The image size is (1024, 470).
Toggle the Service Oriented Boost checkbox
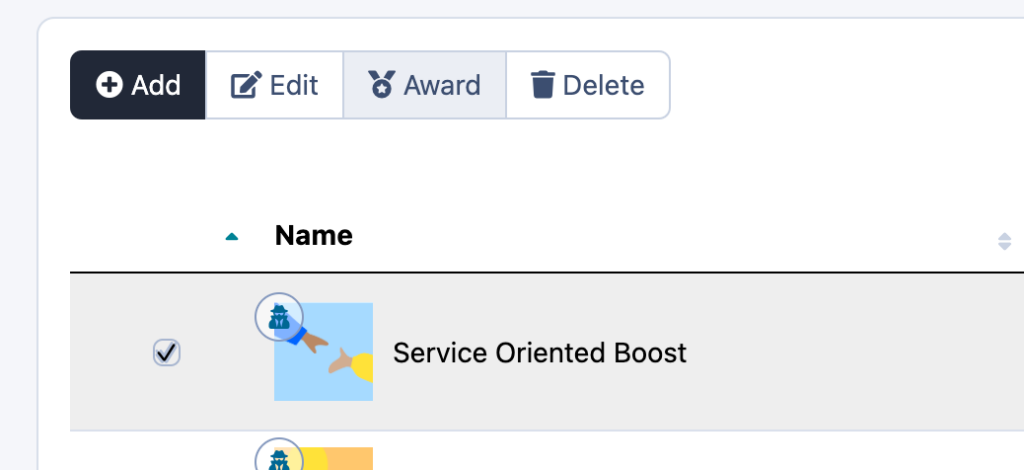click(x=166, y=352)
